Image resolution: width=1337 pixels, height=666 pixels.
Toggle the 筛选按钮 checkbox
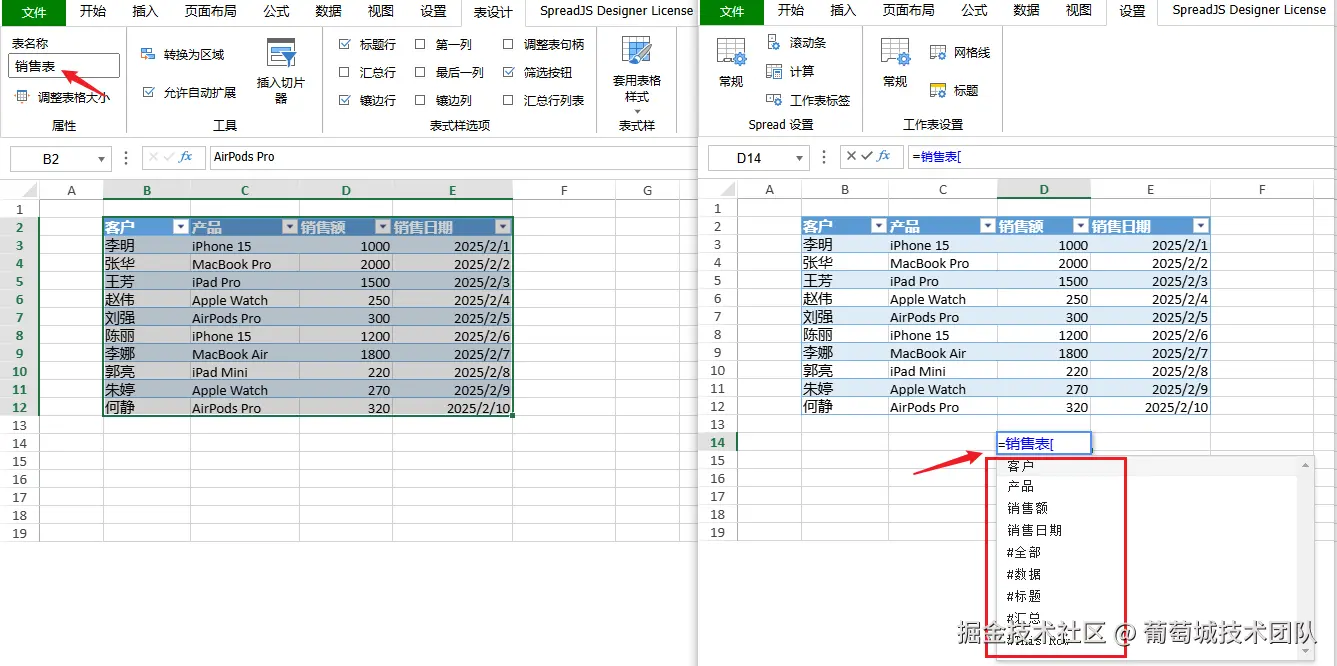pyautogui.click(x=508, y=72)
